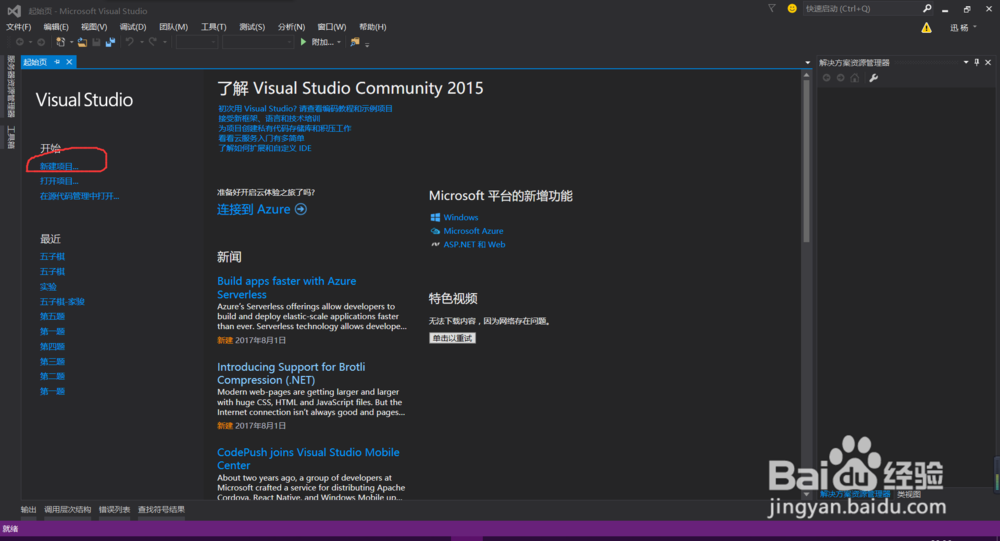Screen dimensions: 1000x541
Task: Open the Windows platform link
Action: 460,218
